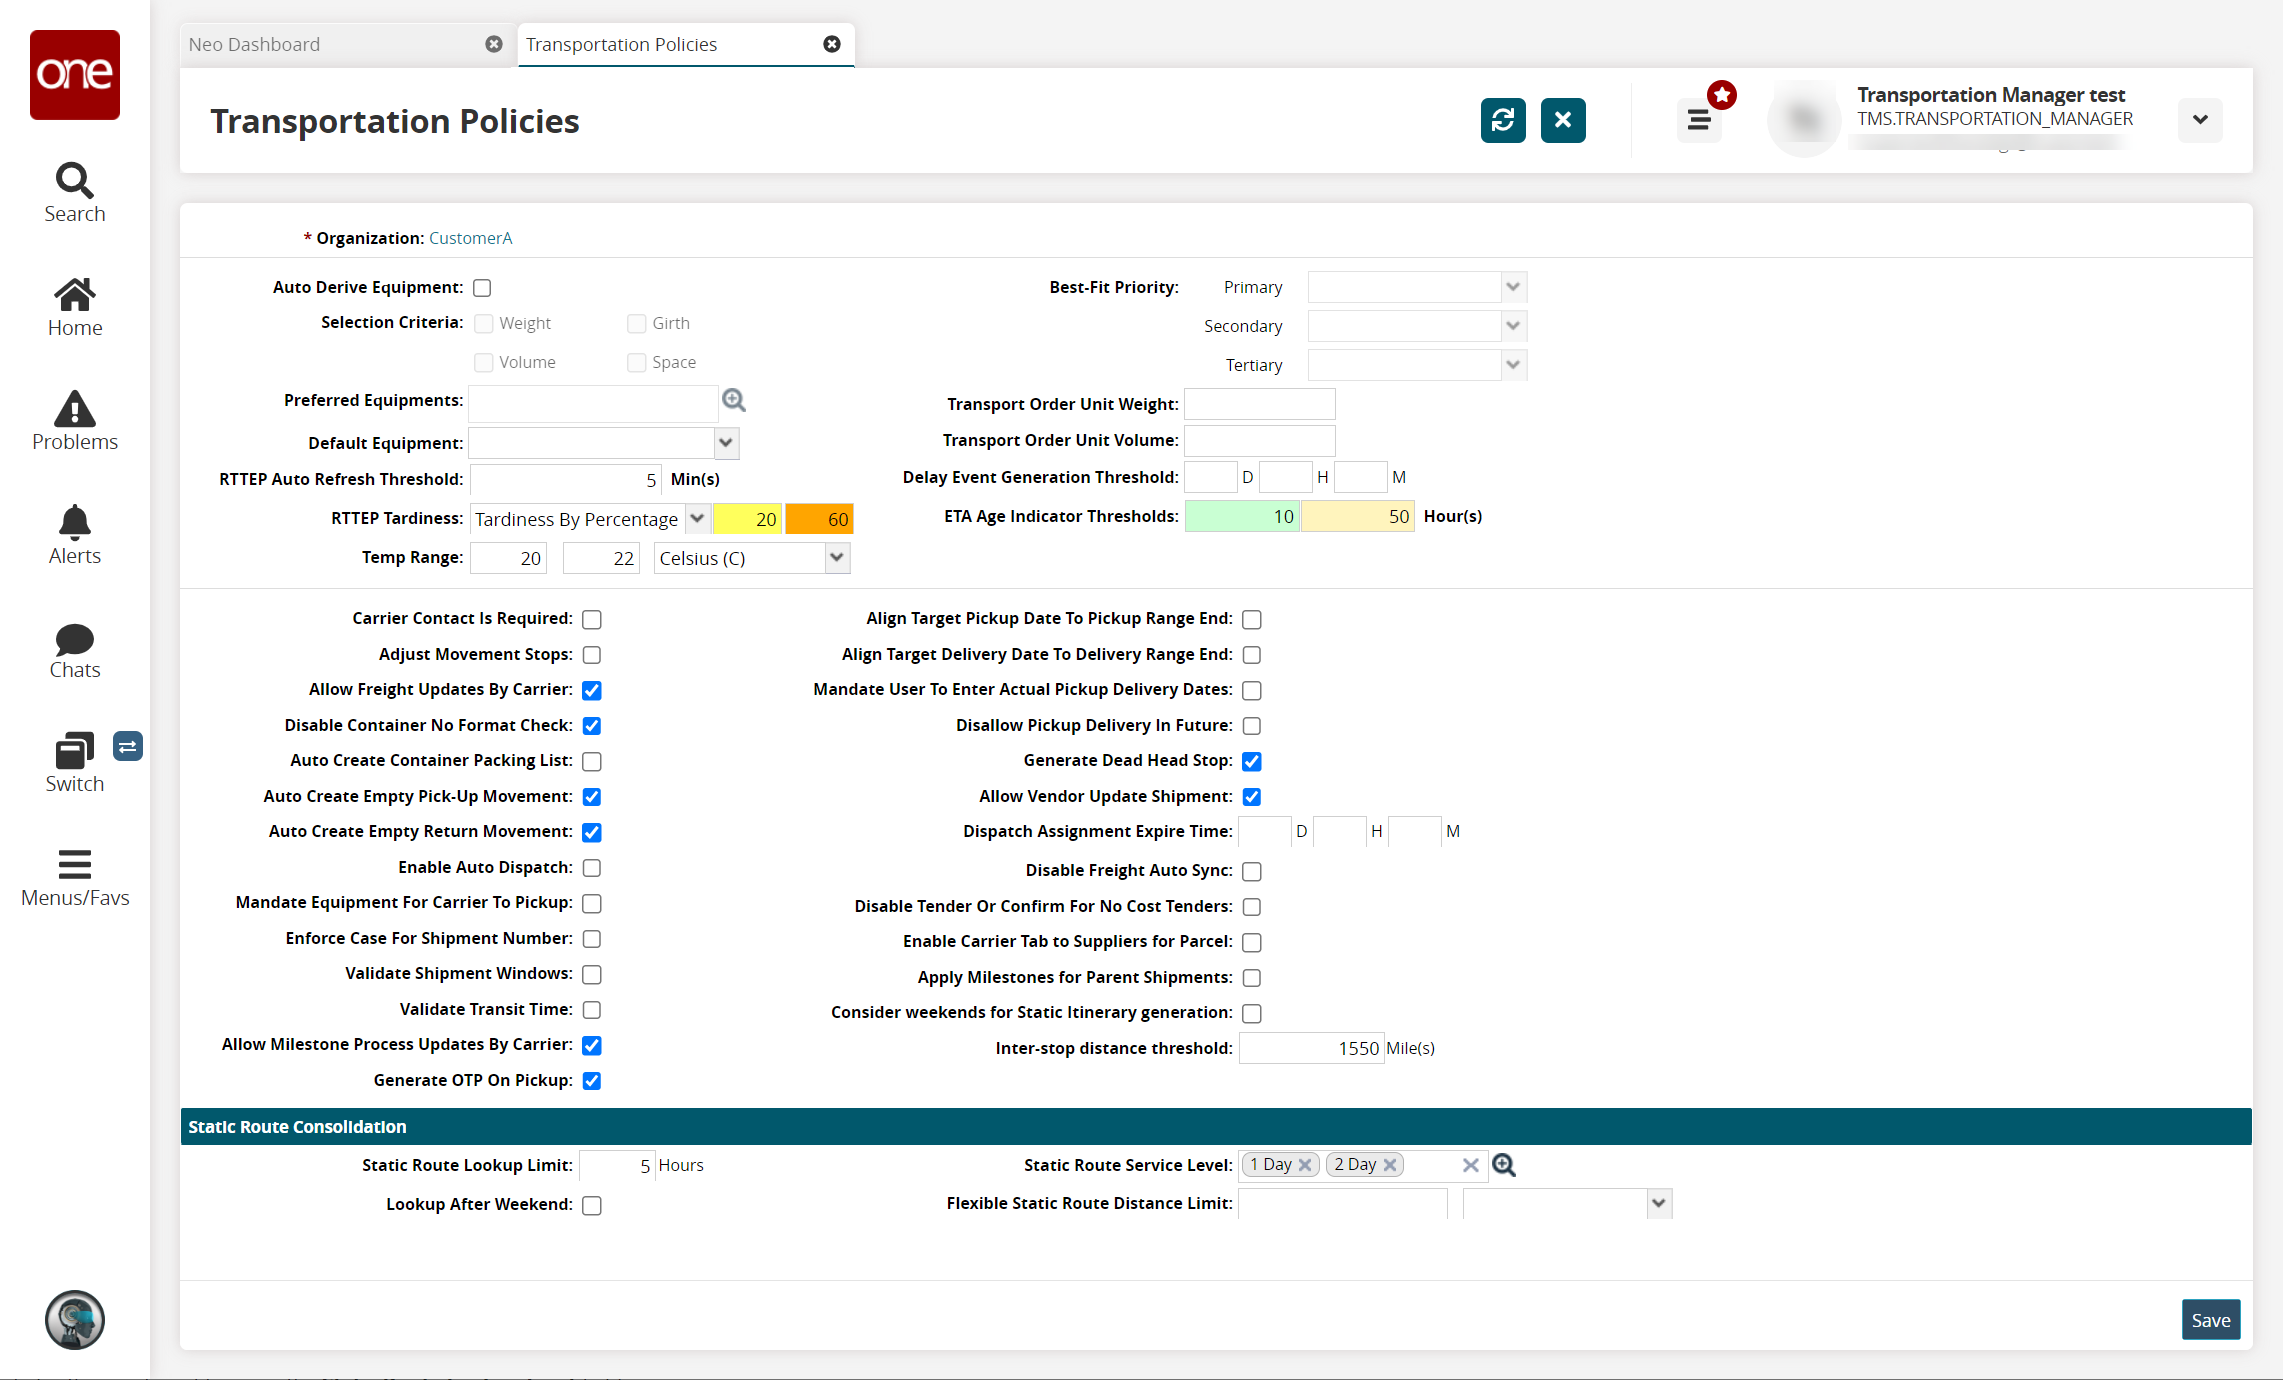Click the Inter-stop distance threshold field
This screenshot has width=2283, height=1380.
coord(1311,1048)
